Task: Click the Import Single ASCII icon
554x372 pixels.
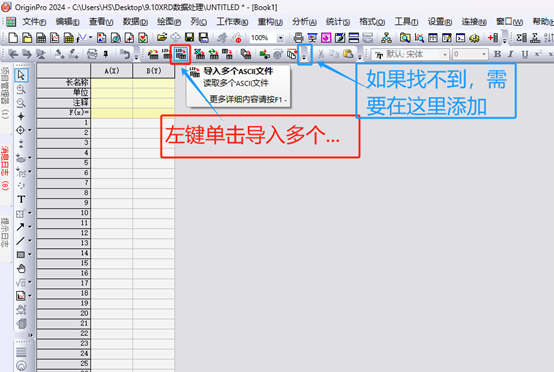Action: (x=167, y=54)
